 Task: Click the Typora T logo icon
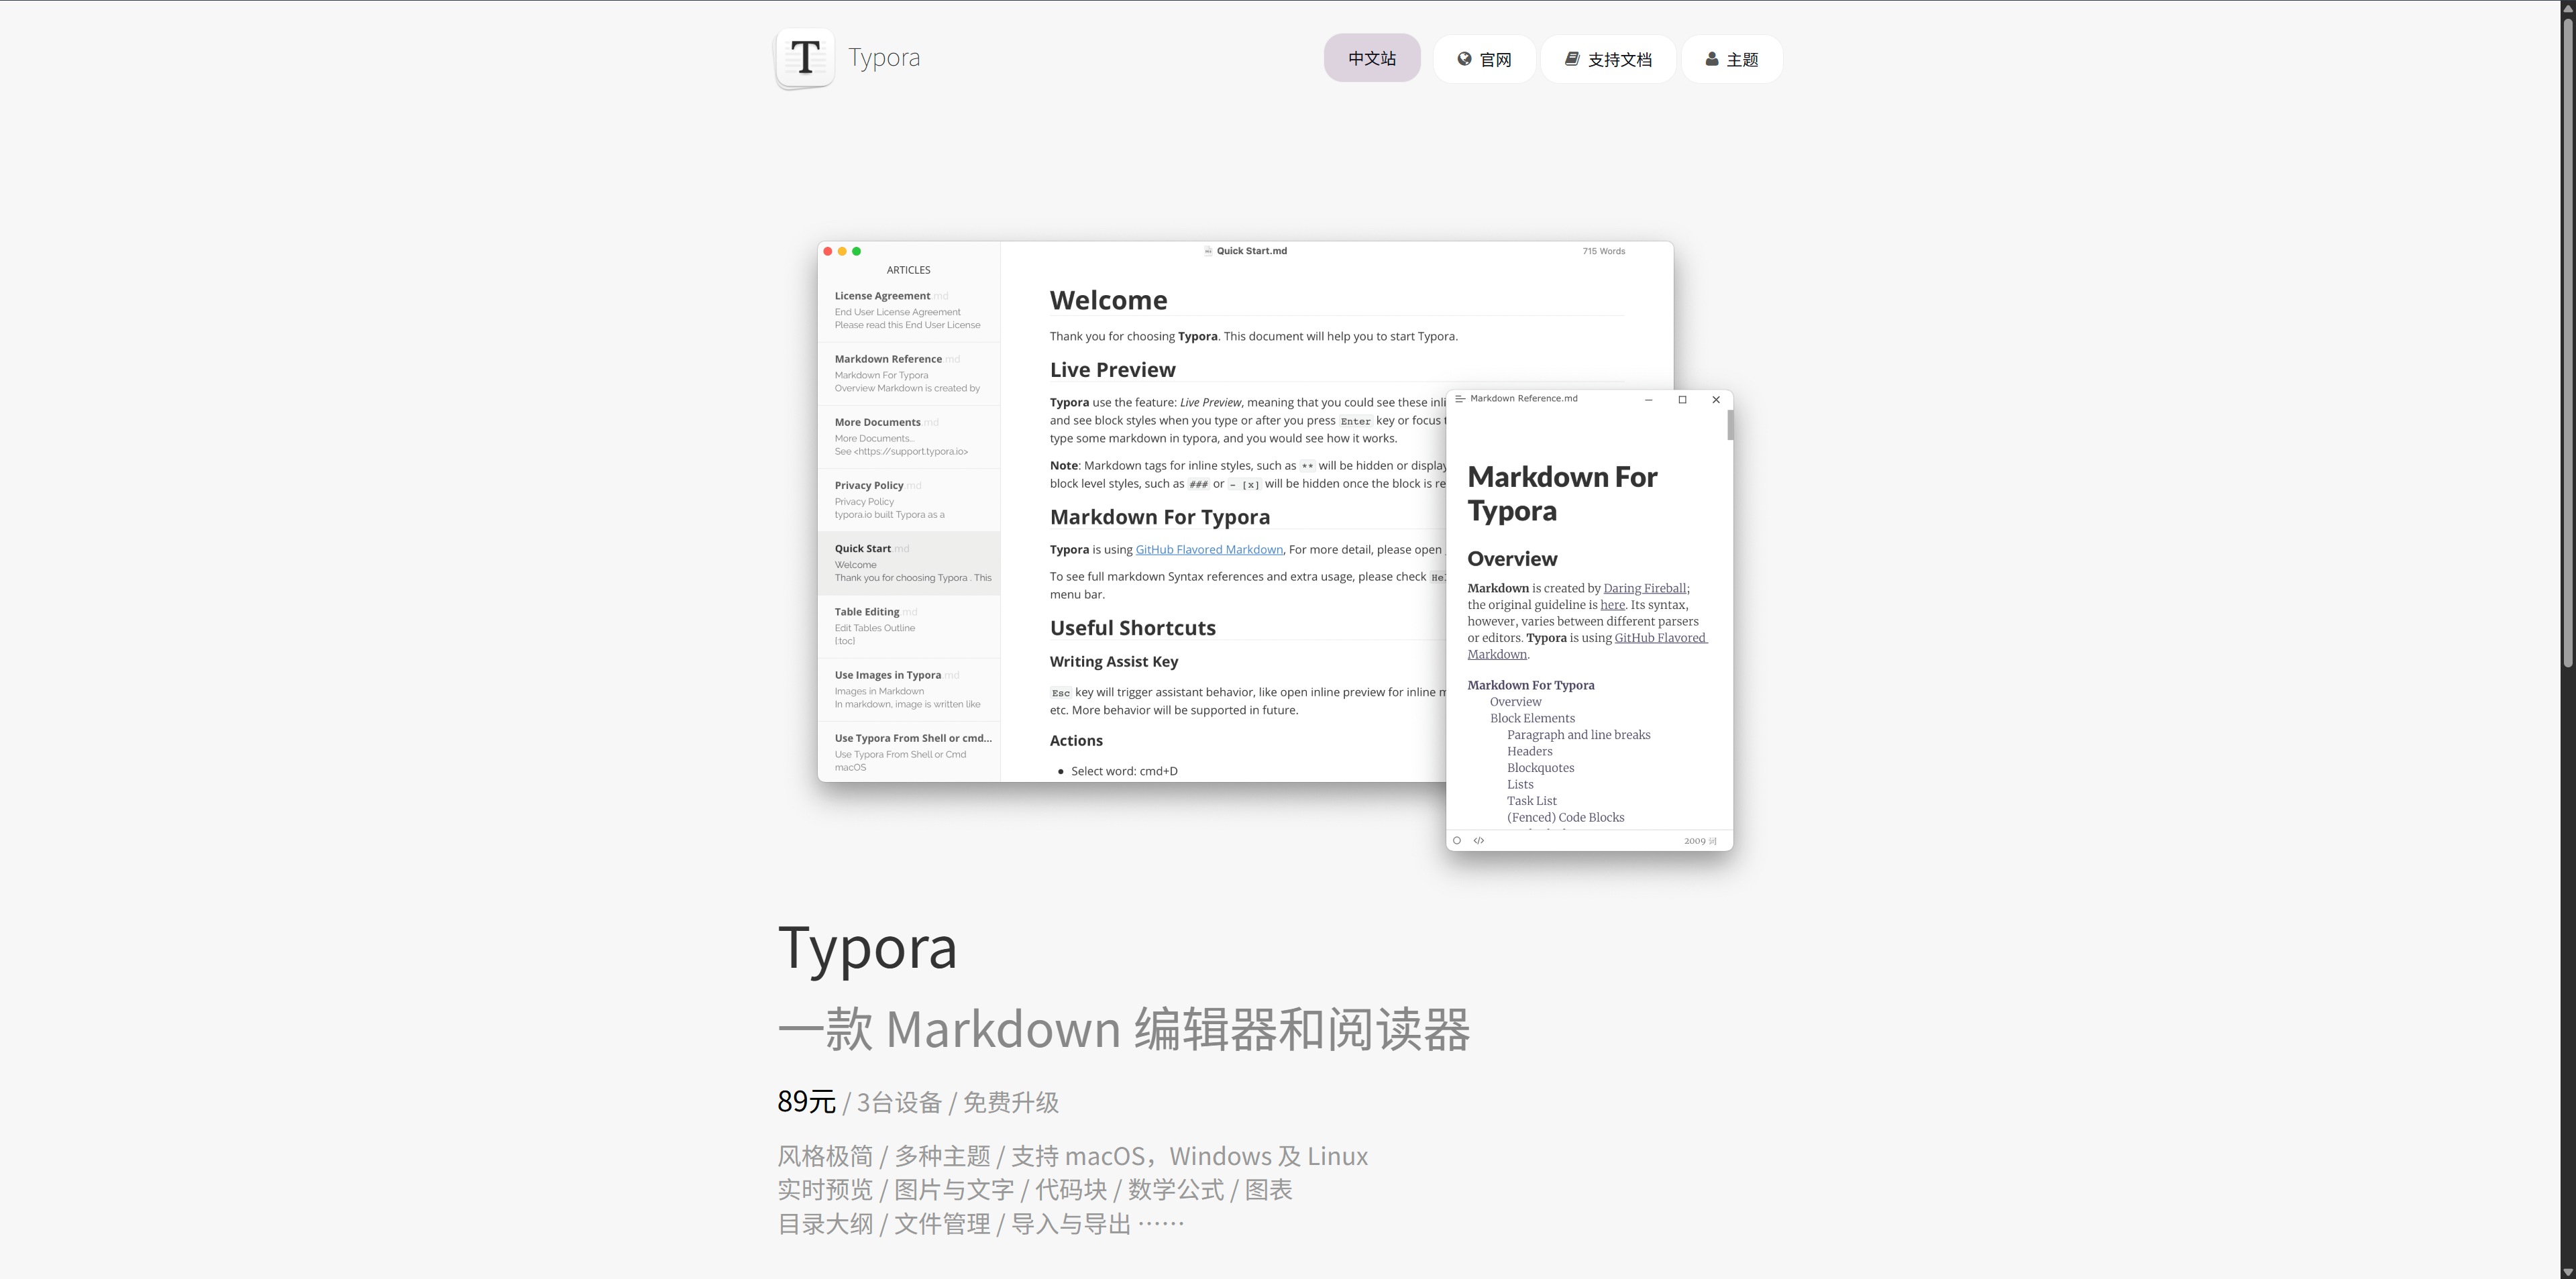[x=805, y=58]
